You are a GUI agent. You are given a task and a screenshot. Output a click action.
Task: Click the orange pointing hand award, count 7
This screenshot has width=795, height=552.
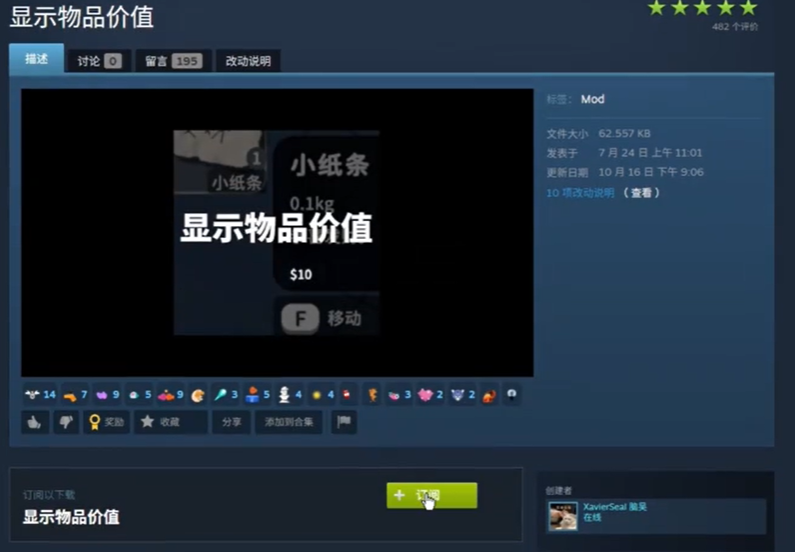(75, 394)
